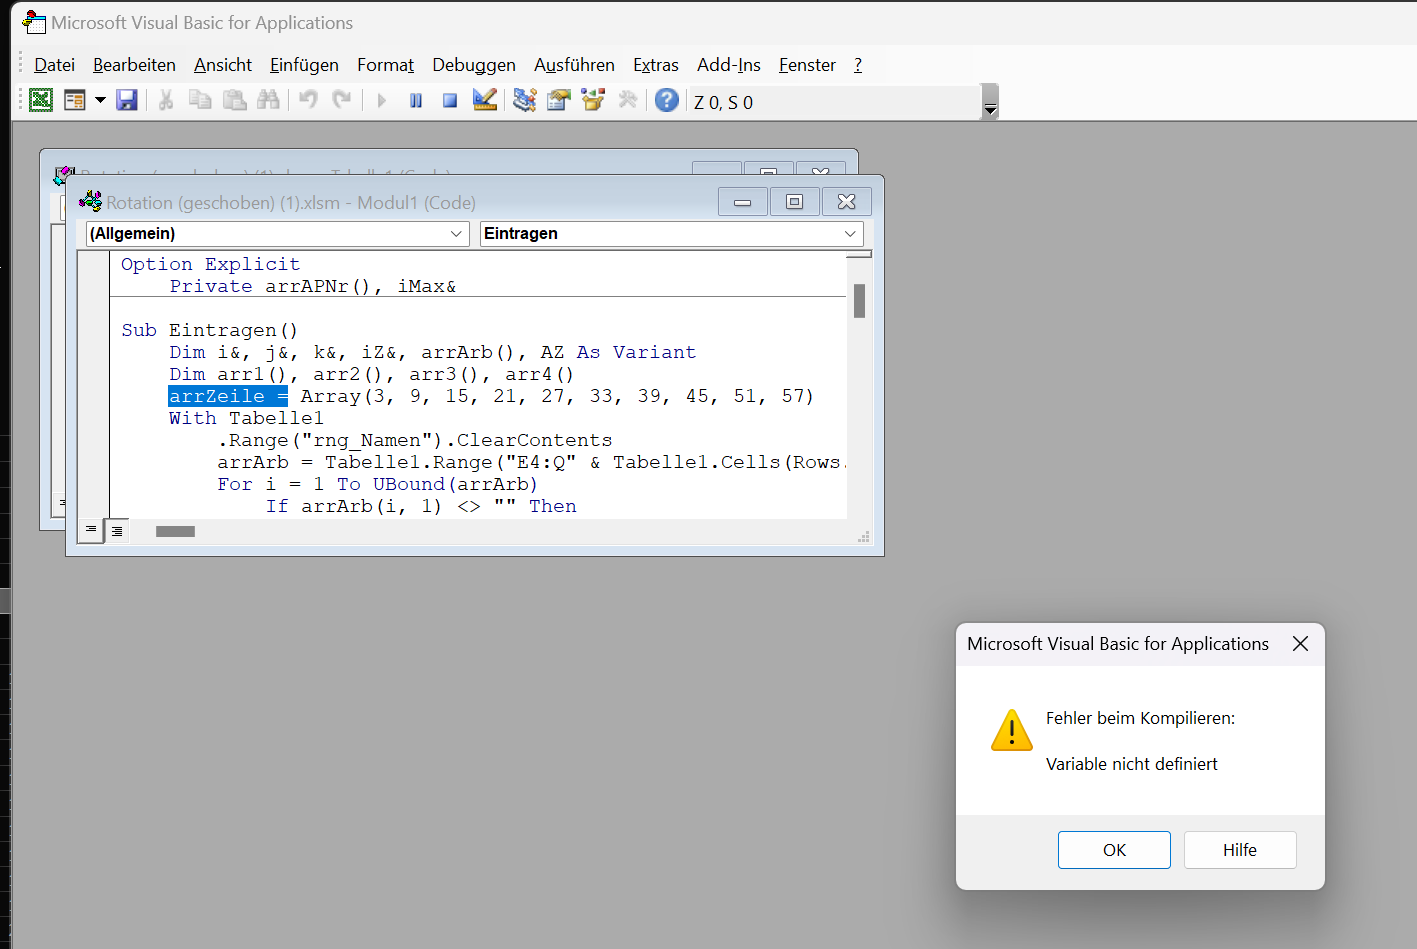
Task: Close the compile error dialog with X
Action: pyautogui.click(x=1300, y=644)
